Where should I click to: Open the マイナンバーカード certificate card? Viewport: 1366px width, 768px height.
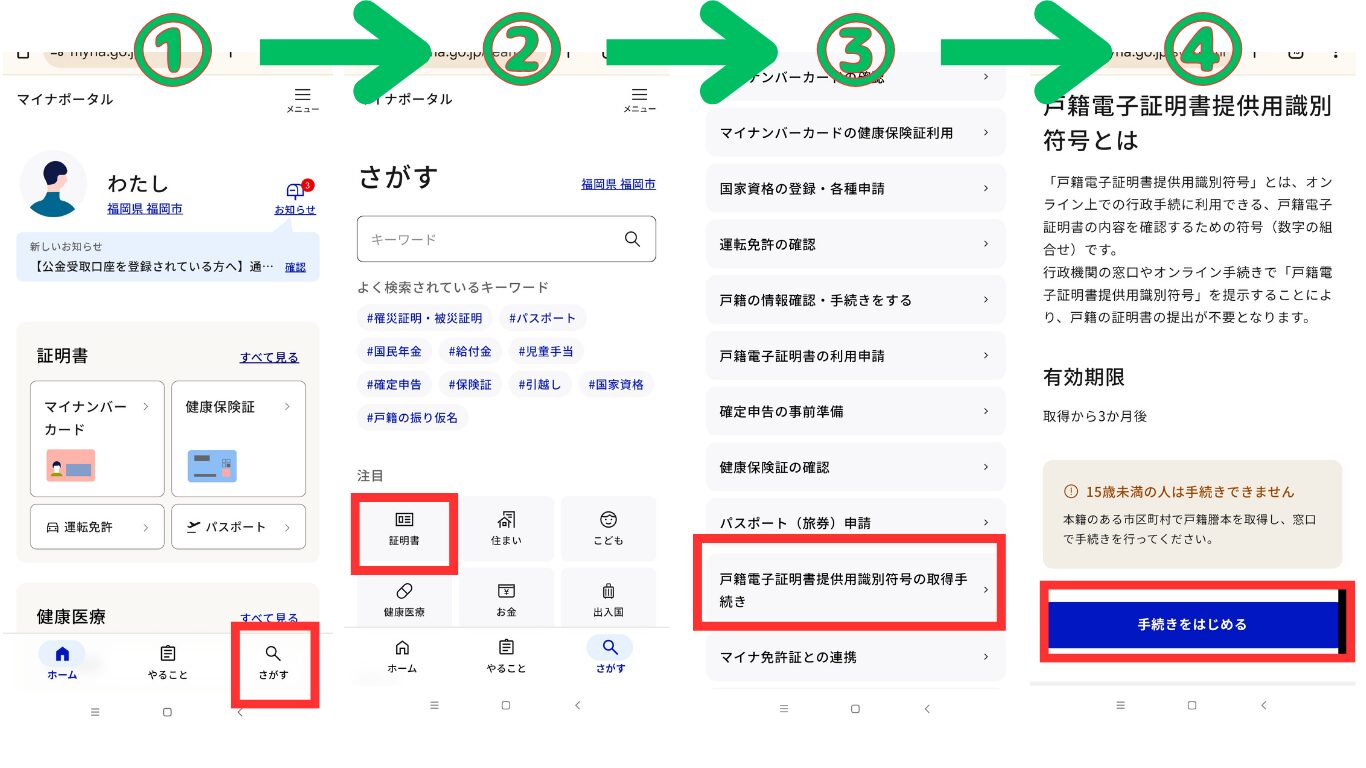[97, 438]
